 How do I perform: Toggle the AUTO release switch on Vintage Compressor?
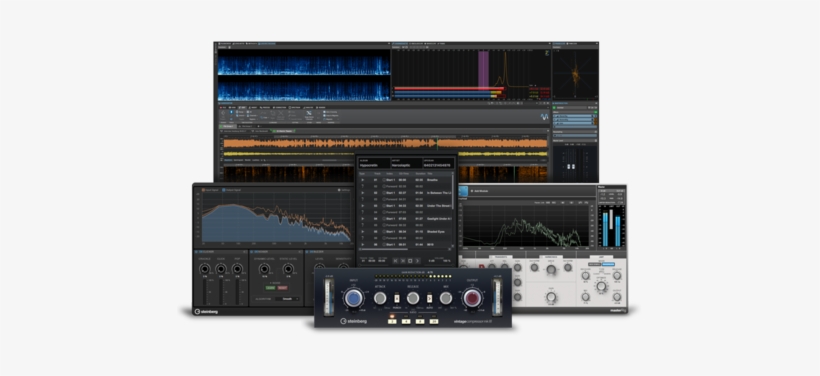pyautogui.click(x=429, y=299)
